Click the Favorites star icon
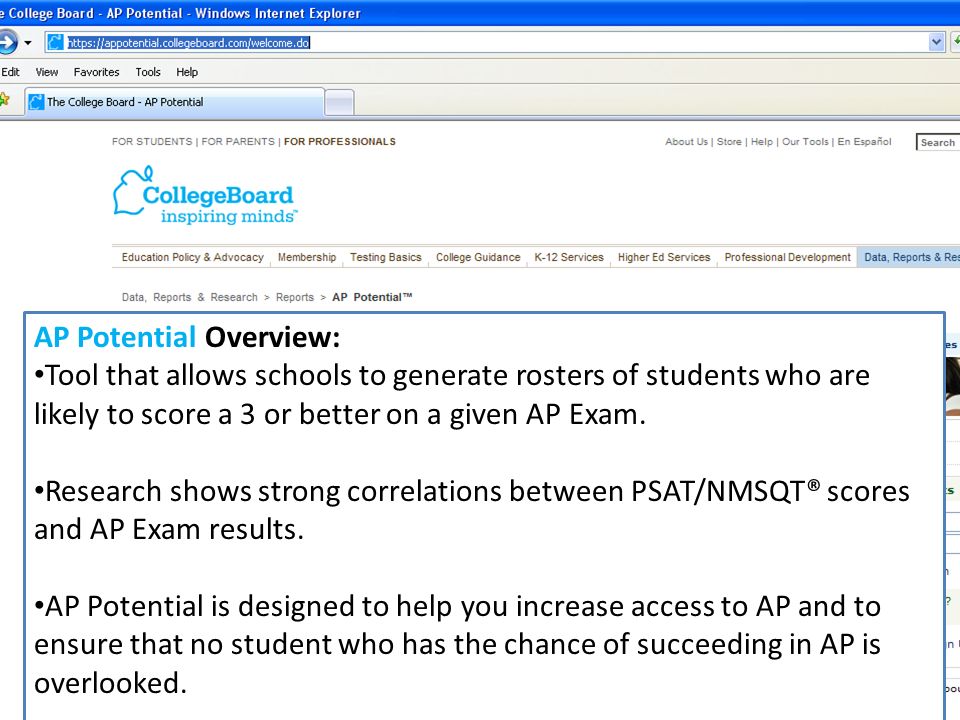 tap(4, 99)
